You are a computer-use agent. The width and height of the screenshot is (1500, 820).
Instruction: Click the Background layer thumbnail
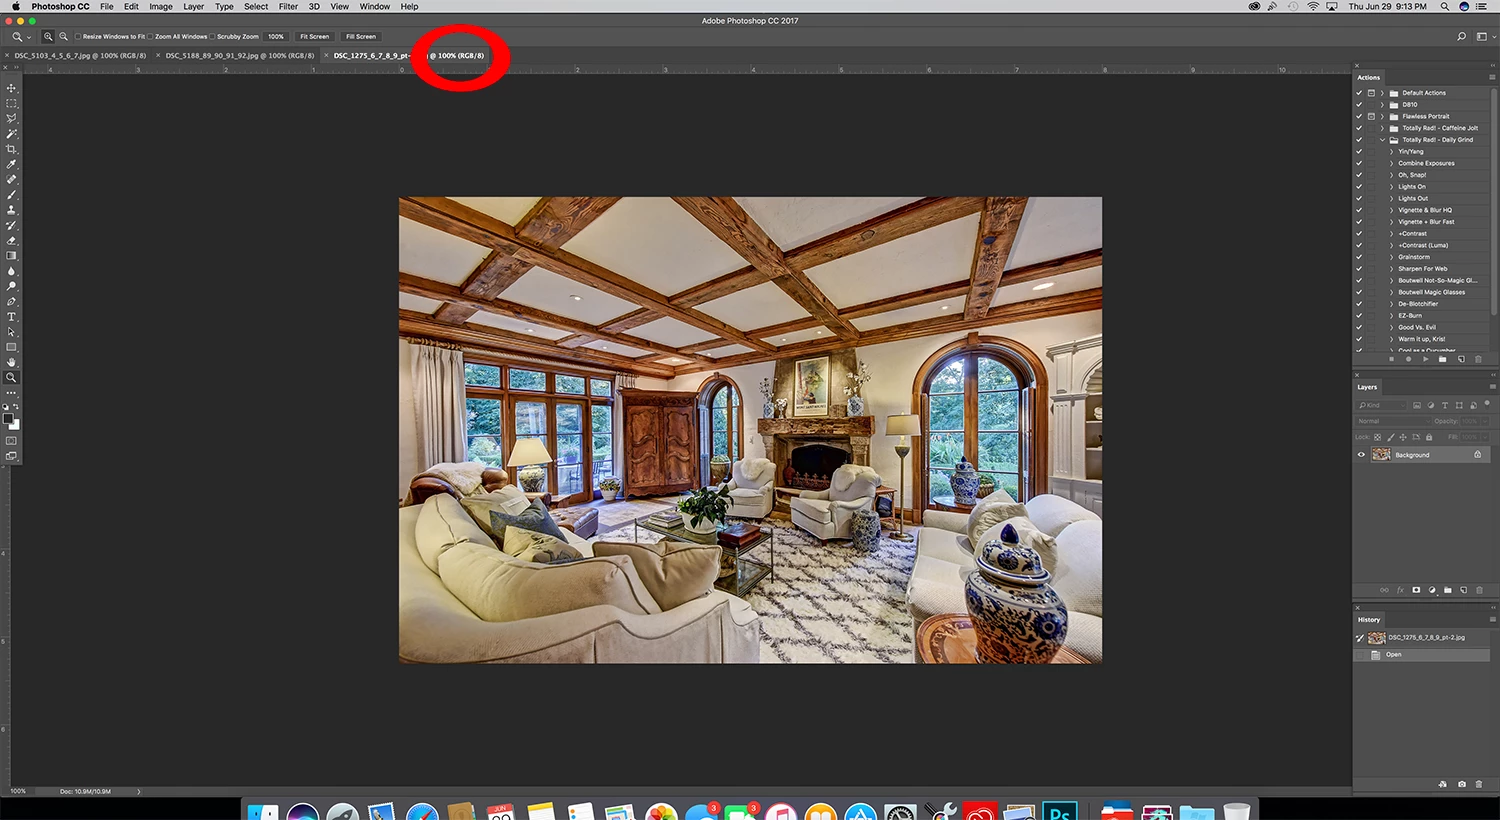click(1381, 455)
